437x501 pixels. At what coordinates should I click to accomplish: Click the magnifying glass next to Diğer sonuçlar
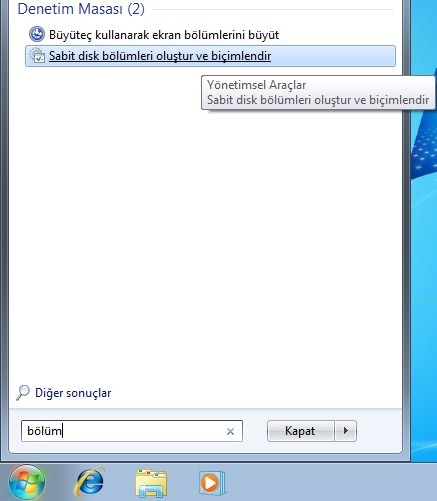click(23, 393)
